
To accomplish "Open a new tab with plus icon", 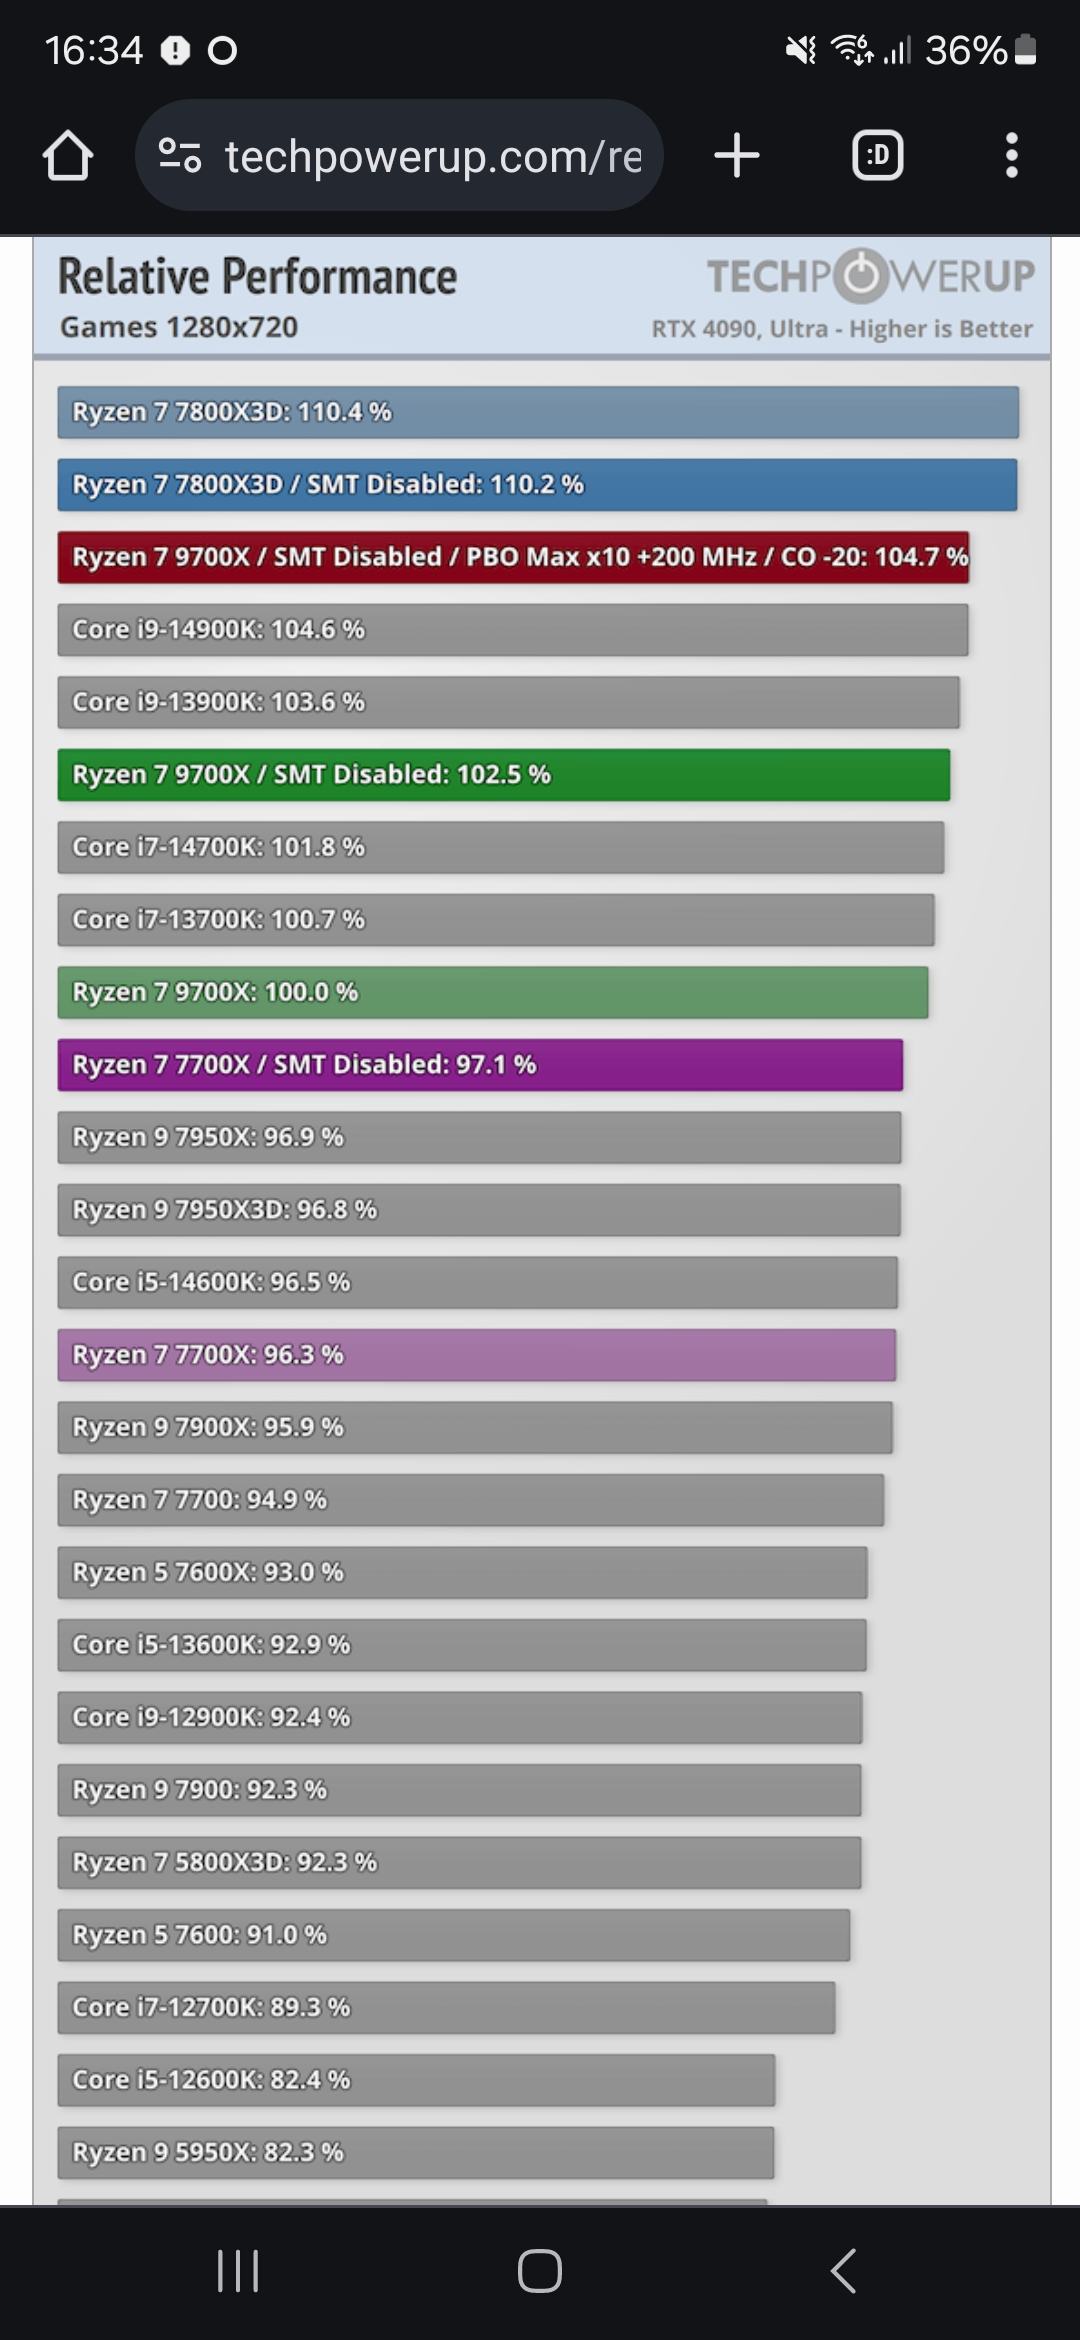I will coord(737,156).
